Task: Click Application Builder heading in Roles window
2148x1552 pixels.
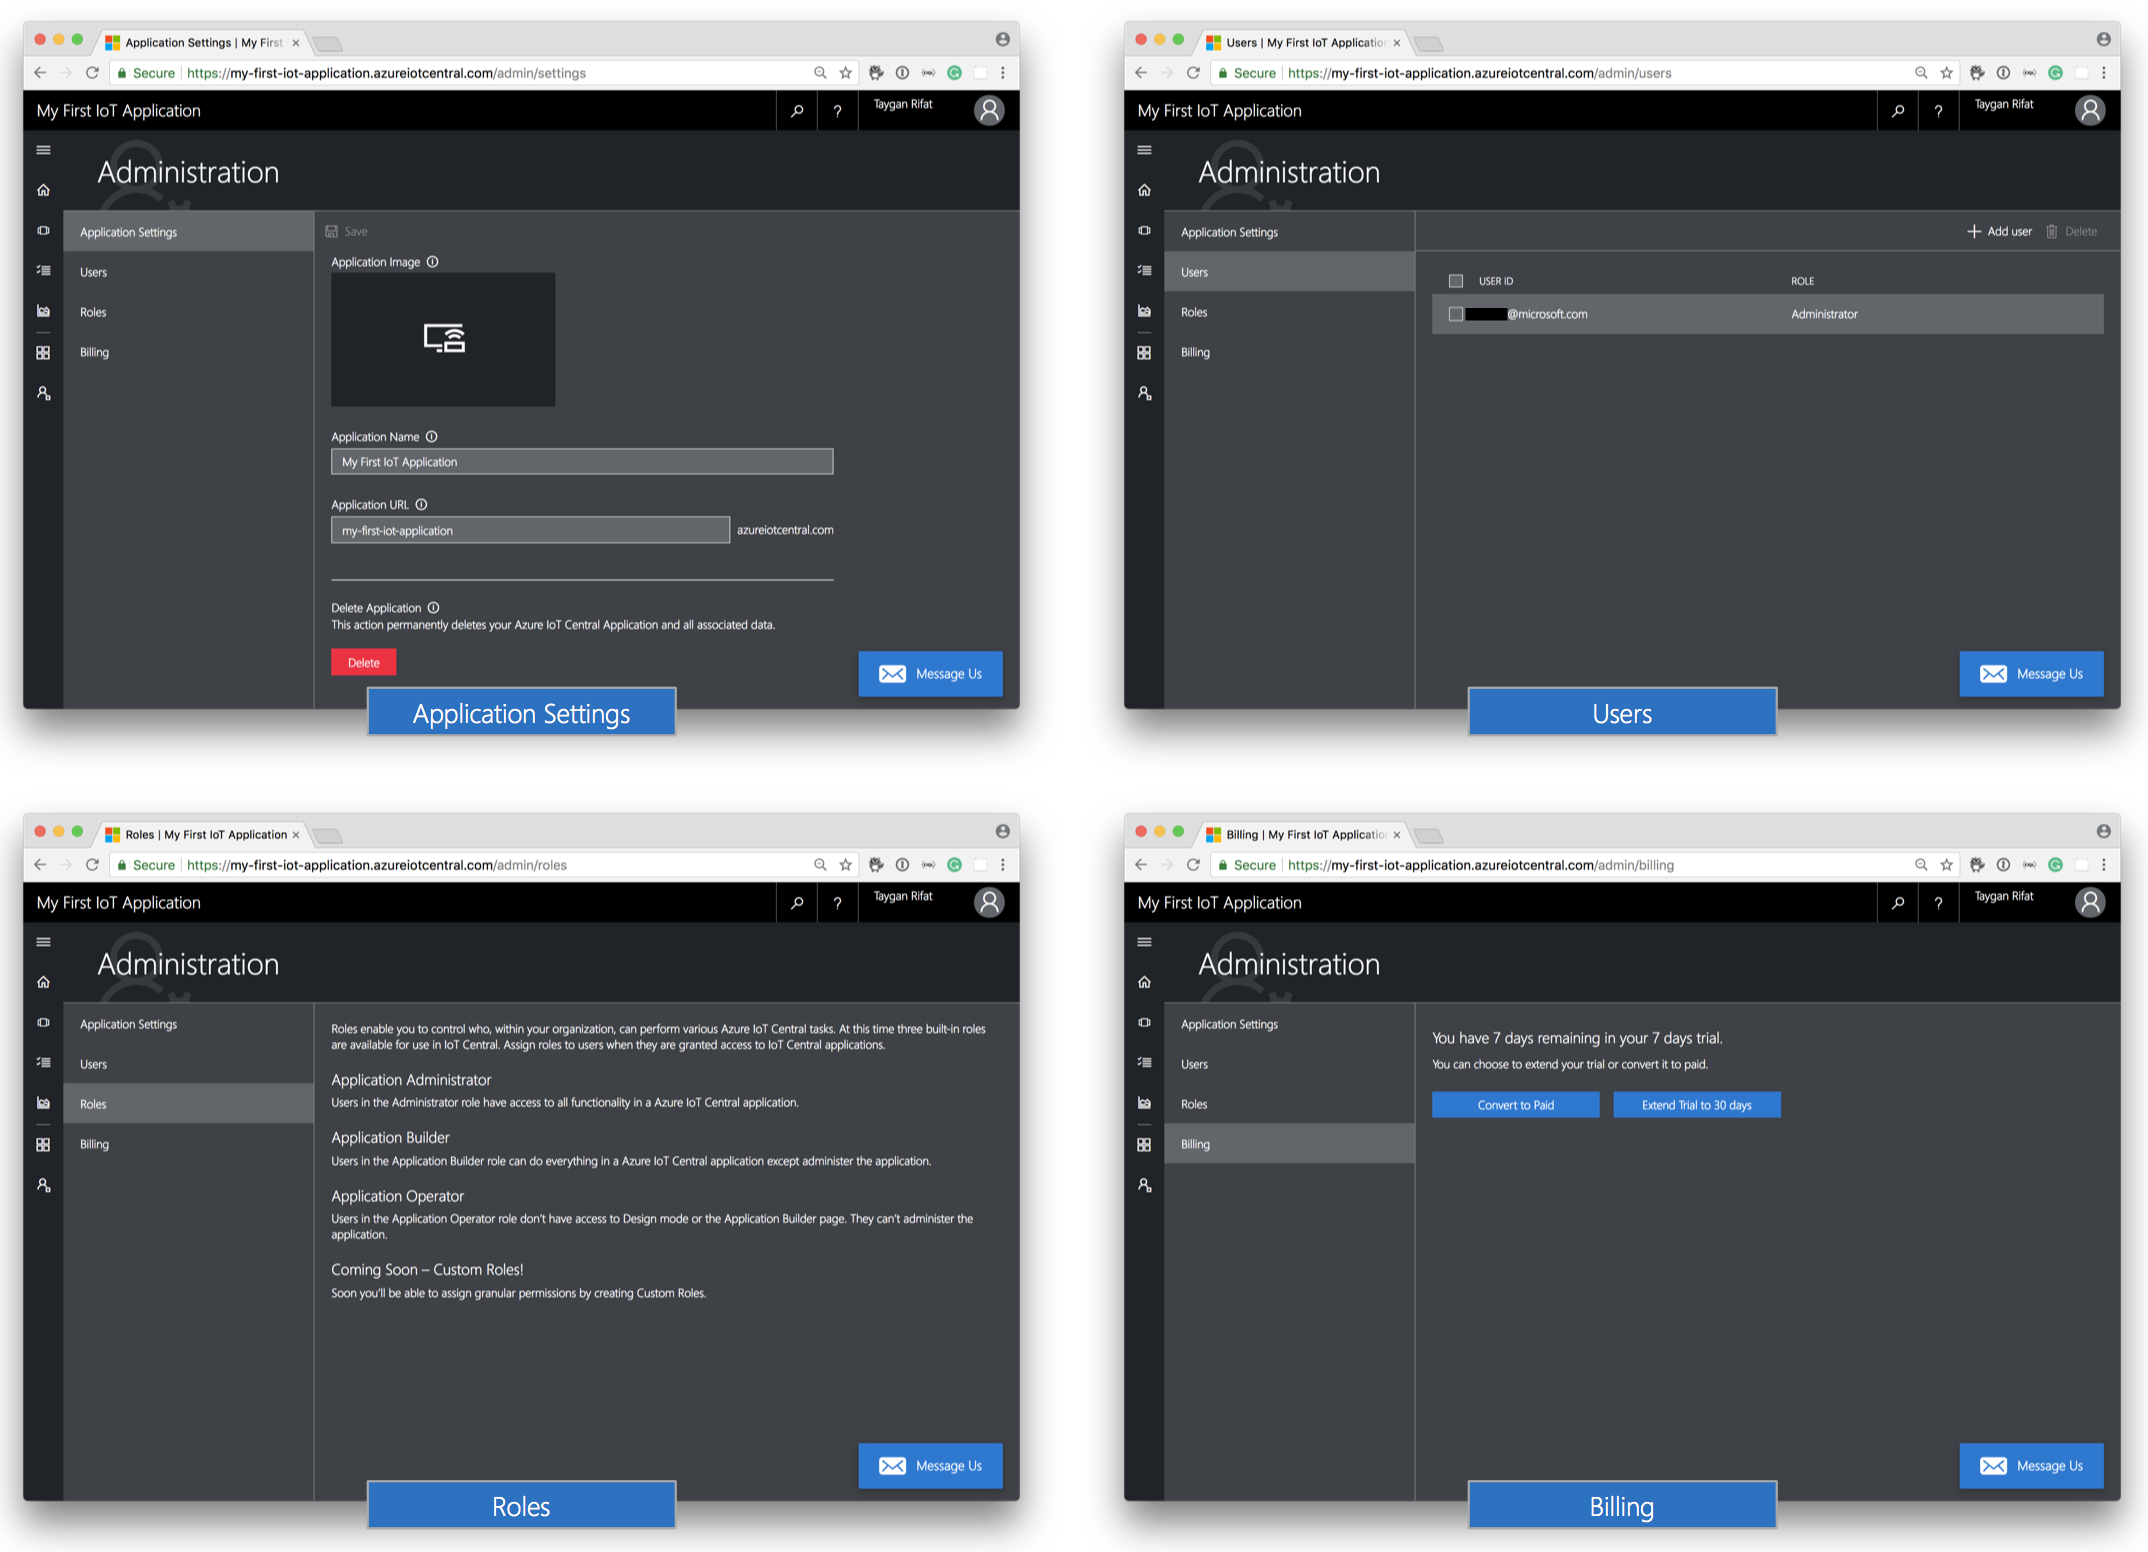Action: (x=390, y=1138)
